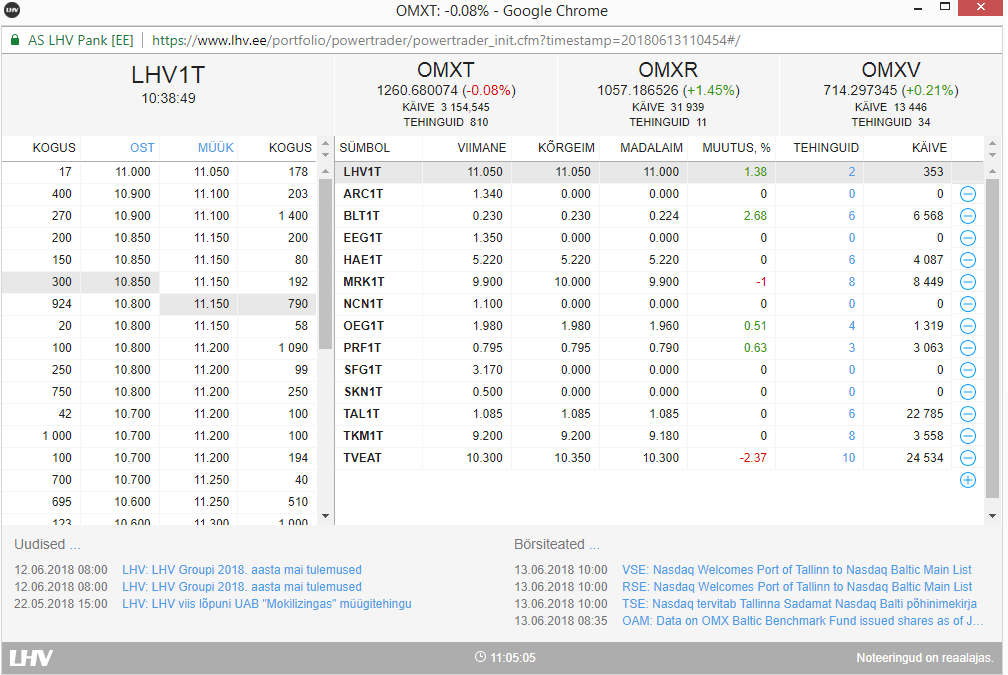Viewport: 1008px width, 675px height.
Task: Click the MÜÜK column header
Action: pyautogui.click(x=215, y=148)
